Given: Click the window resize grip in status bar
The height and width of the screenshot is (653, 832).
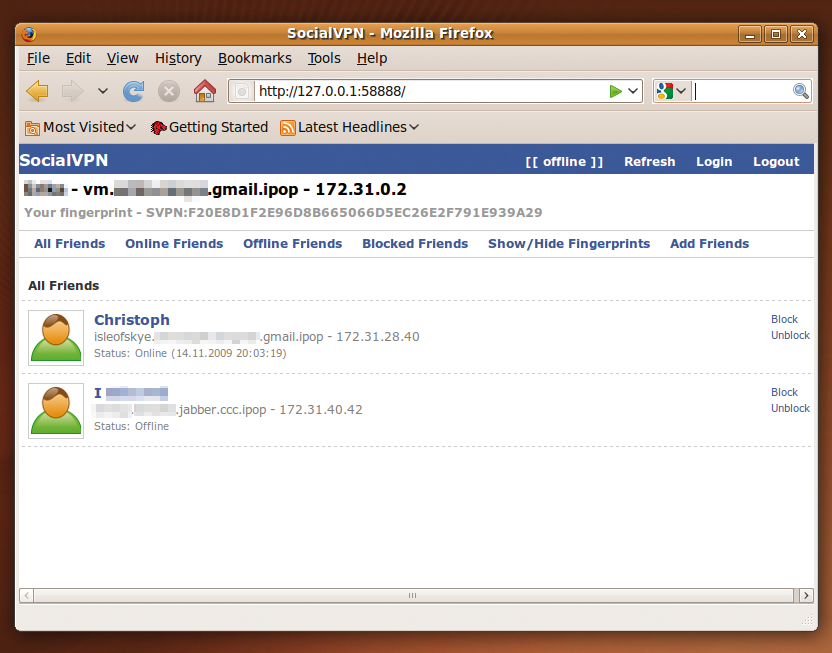Looking at the screenshot, I should [x=807, y=619].
